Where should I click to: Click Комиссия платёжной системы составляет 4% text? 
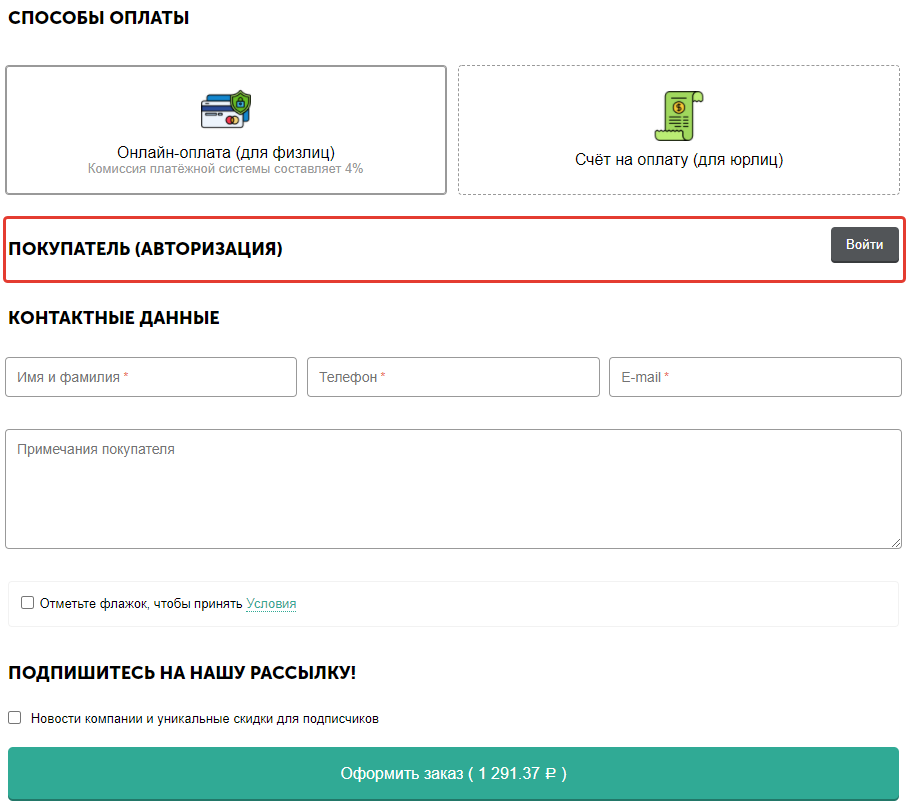coord(226,169)
